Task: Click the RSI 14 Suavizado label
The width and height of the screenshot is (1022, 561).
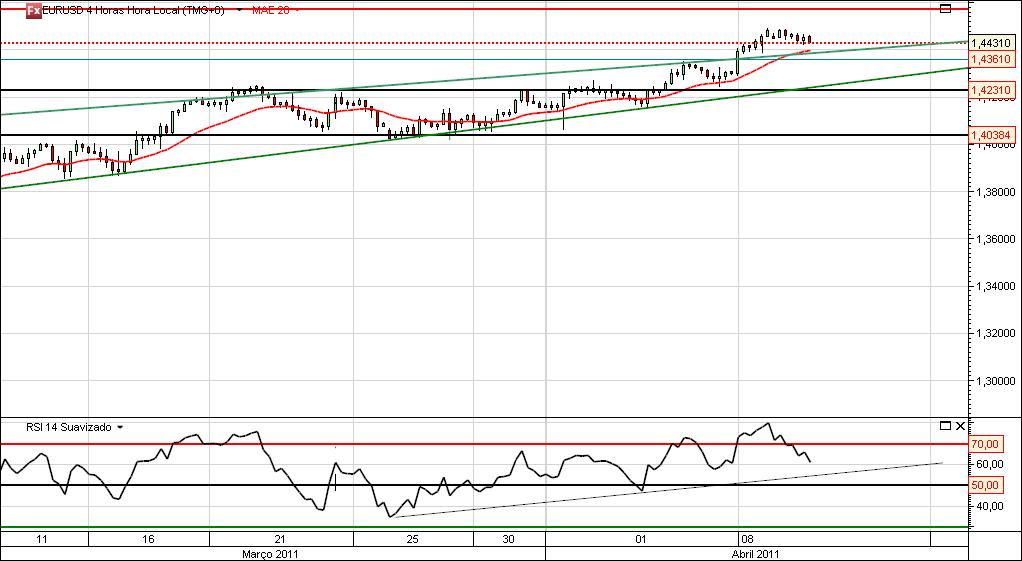Action: tap(68, 427)
